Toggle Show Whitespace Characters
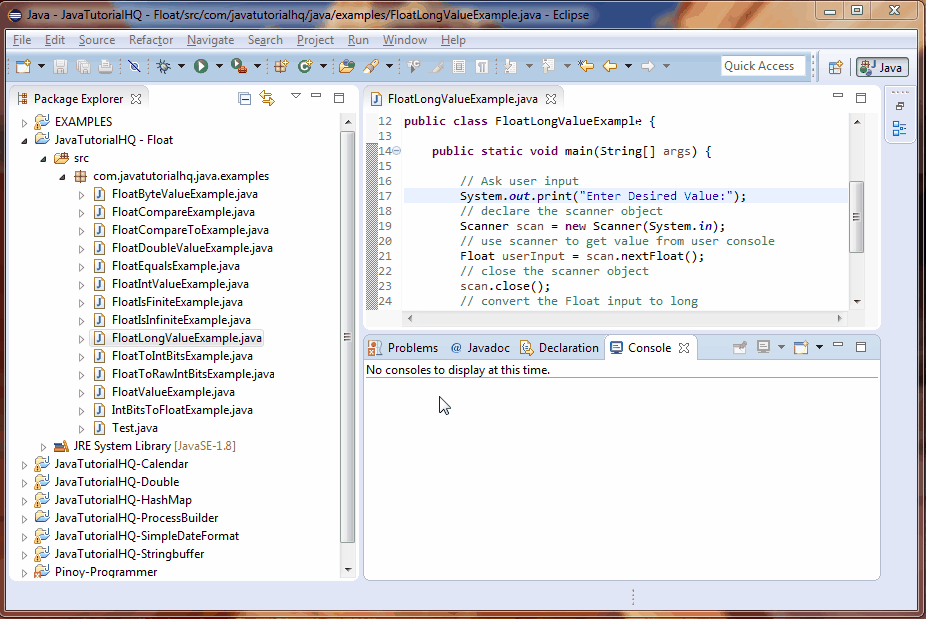Screen dimensions: 926x619 click(x=482, y=66)
